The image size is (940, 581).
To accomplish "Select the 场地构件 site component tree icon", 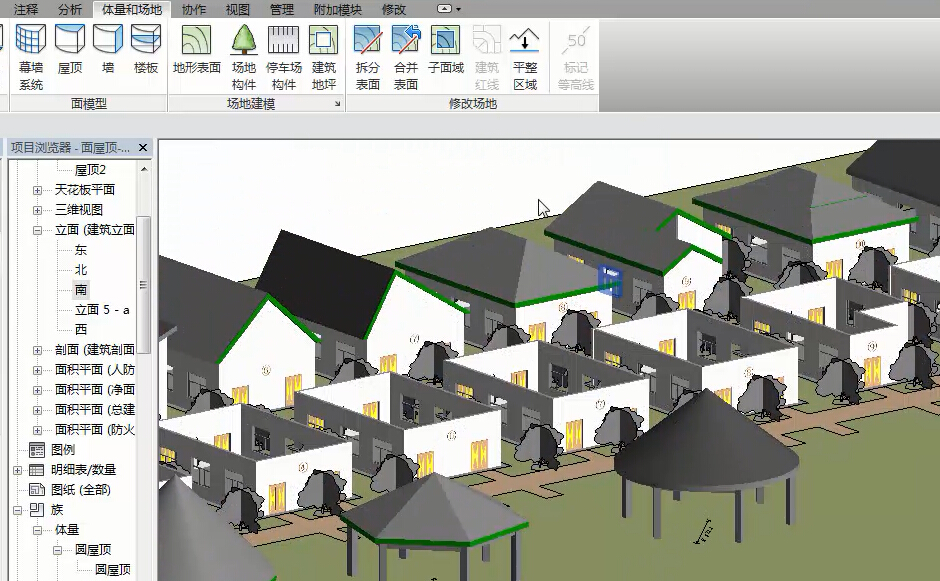I will coord(244,55).
